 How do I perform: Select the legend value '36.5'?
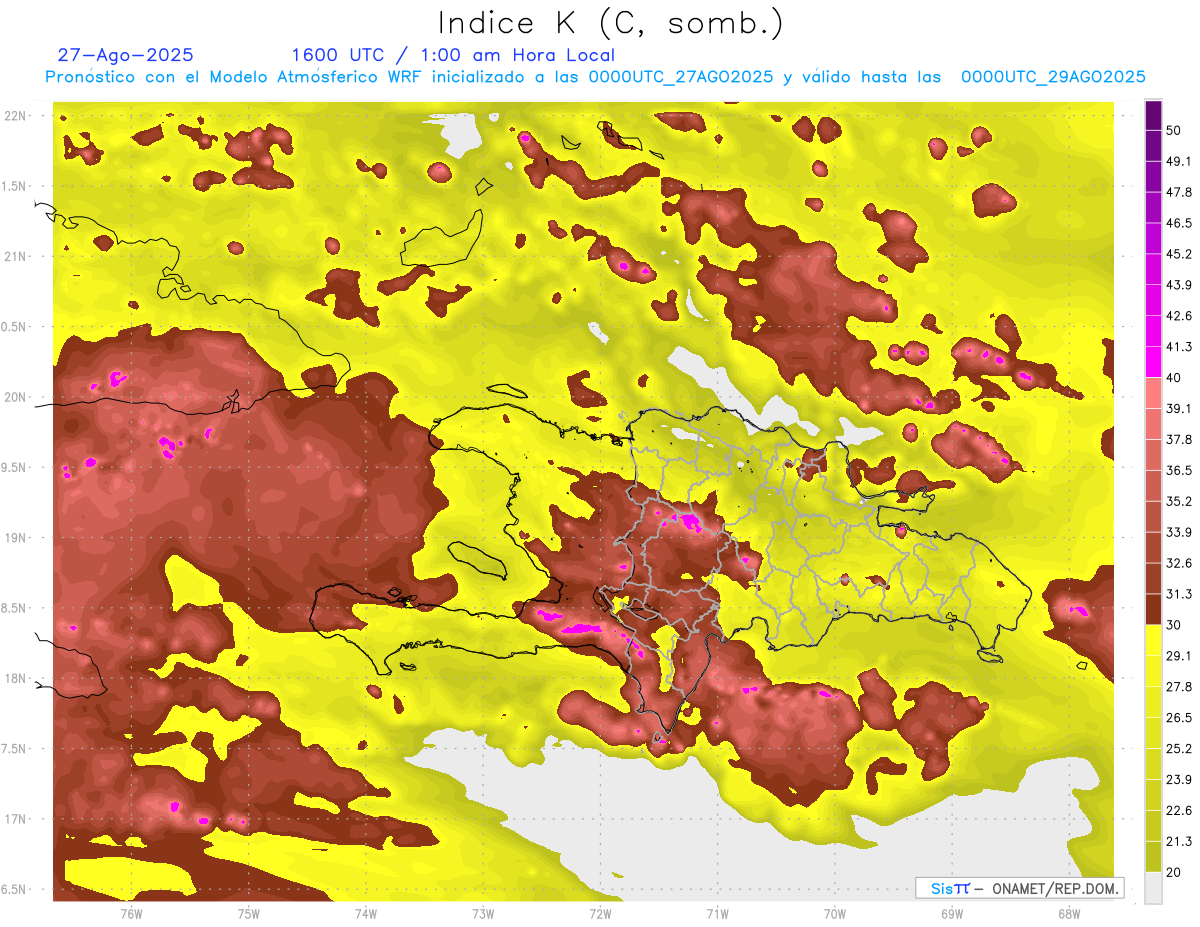point(1179,470)
